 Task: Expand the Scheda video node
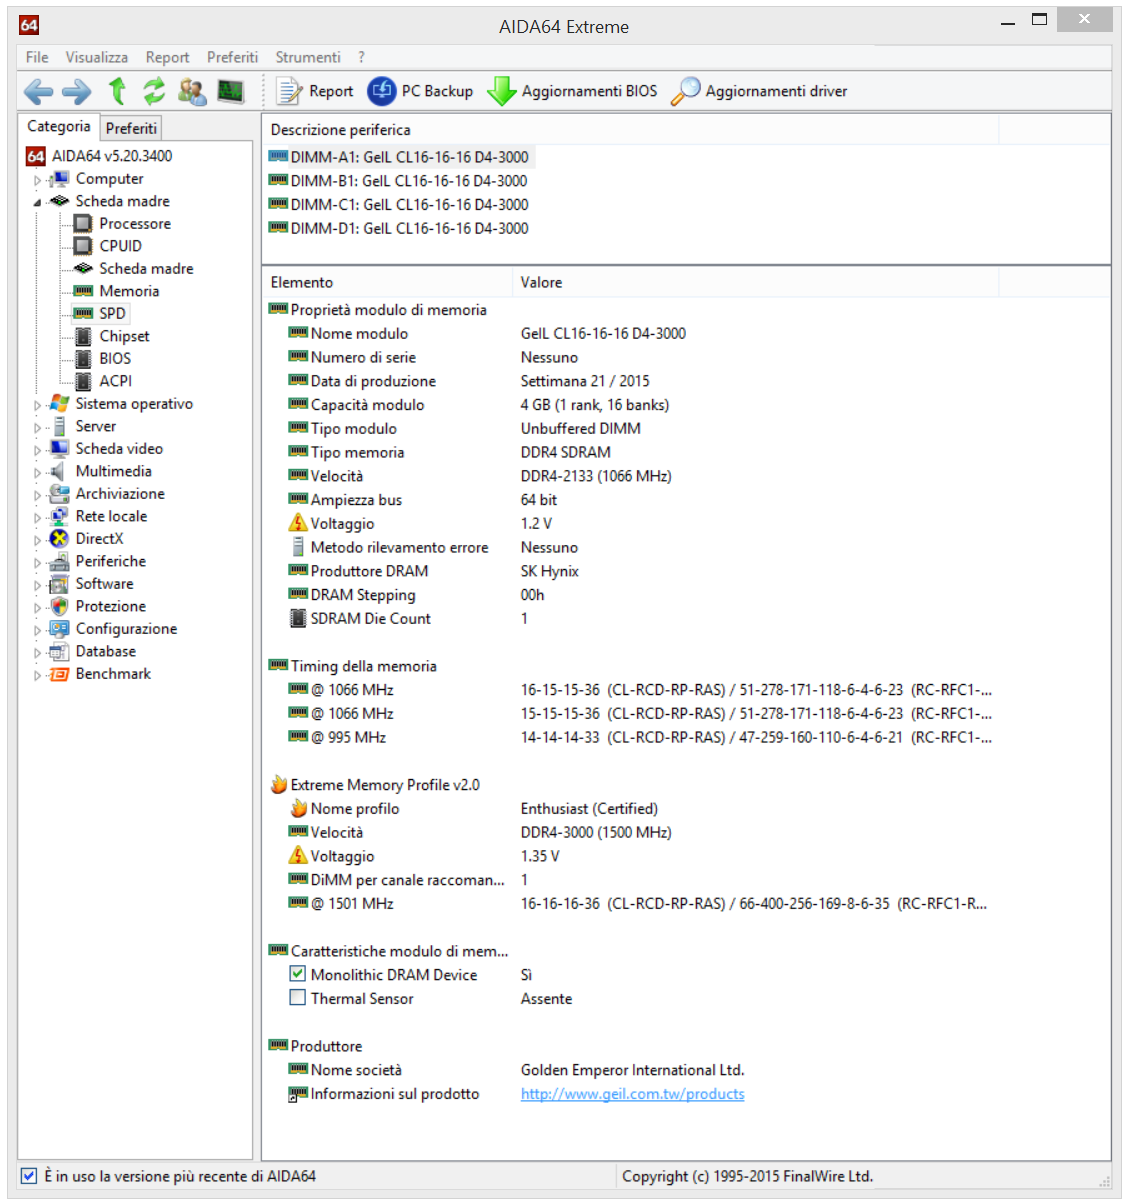38,450
